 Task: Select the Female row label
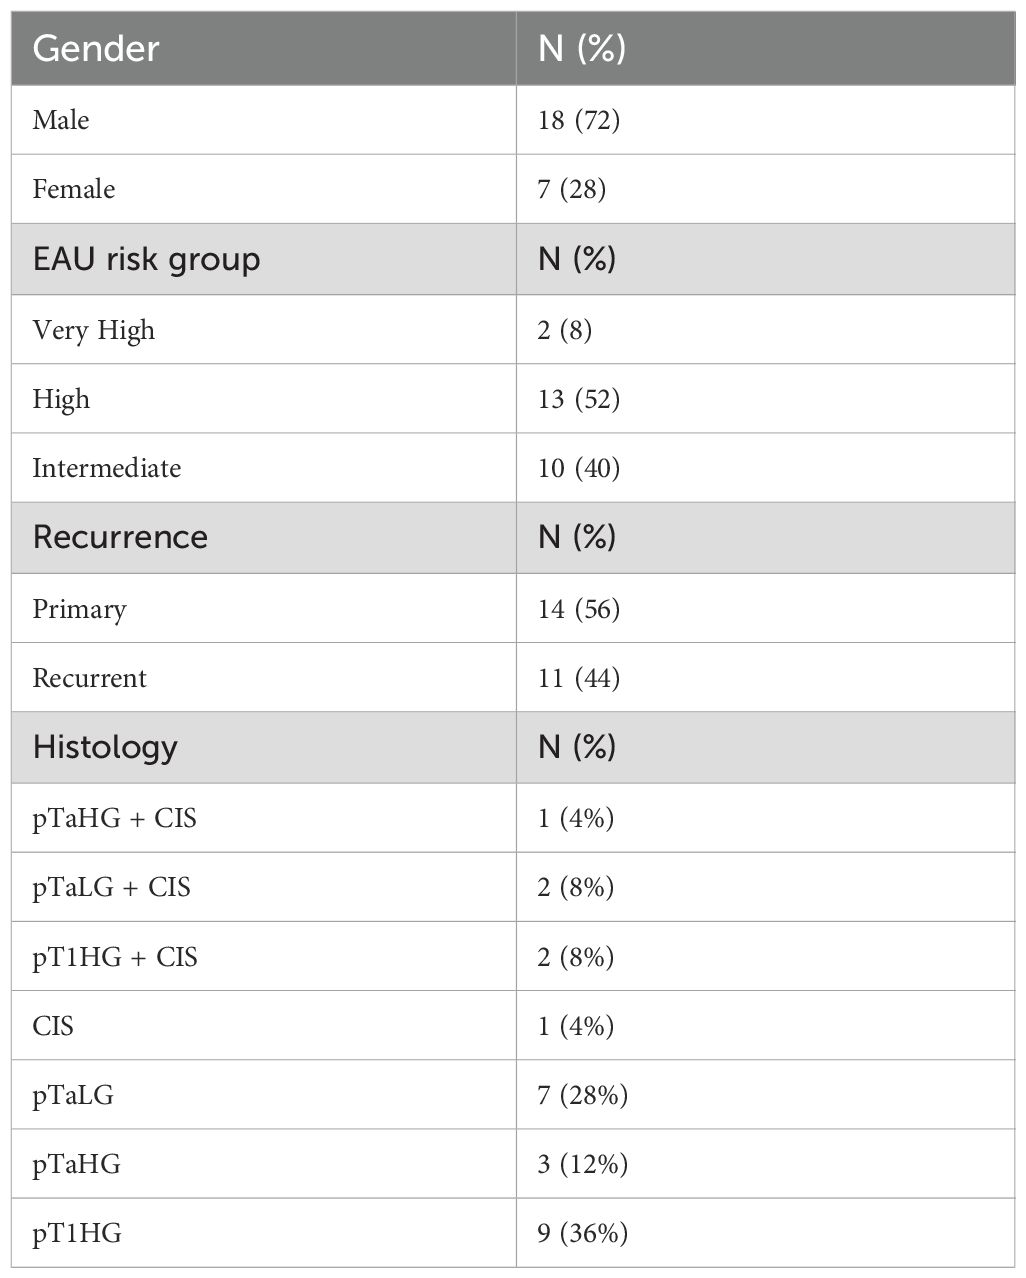tap(74, 189)
